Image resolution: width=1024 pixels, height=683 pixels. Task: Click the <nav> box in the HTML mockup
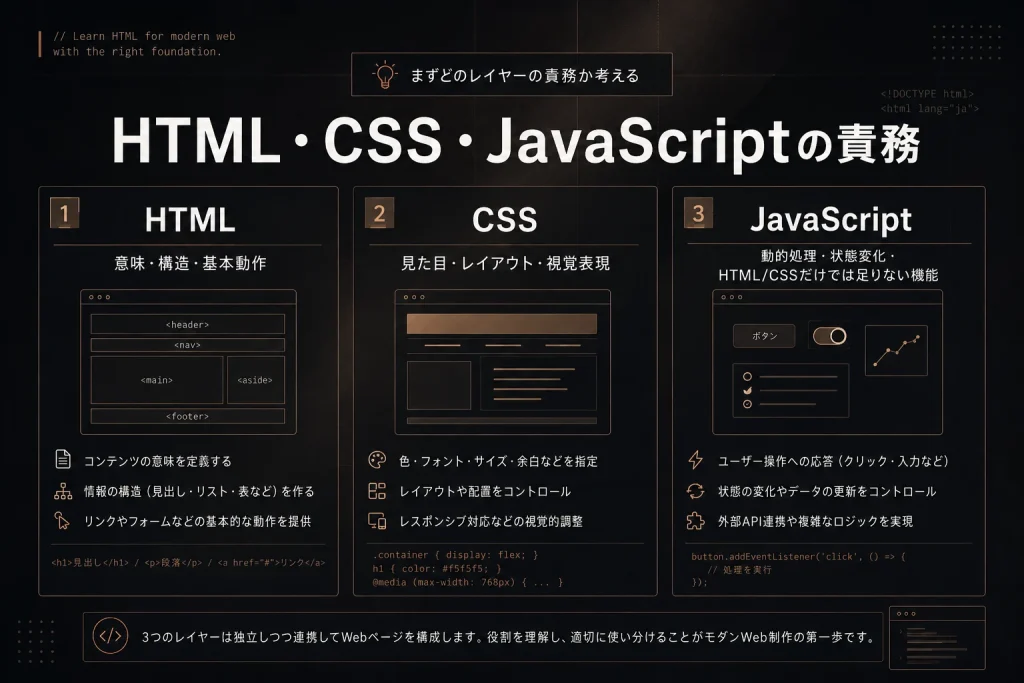pyautogui.click(x=187, y=345)
